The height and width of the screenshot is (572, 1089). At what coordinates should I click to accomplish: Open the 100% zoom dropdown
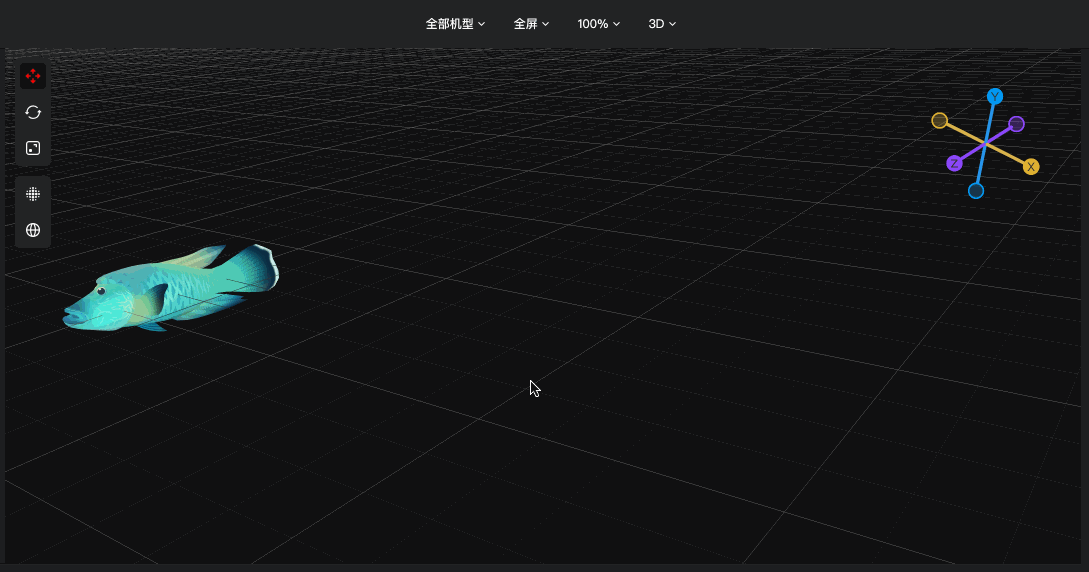pyautogui.click(x=599, y=24)
